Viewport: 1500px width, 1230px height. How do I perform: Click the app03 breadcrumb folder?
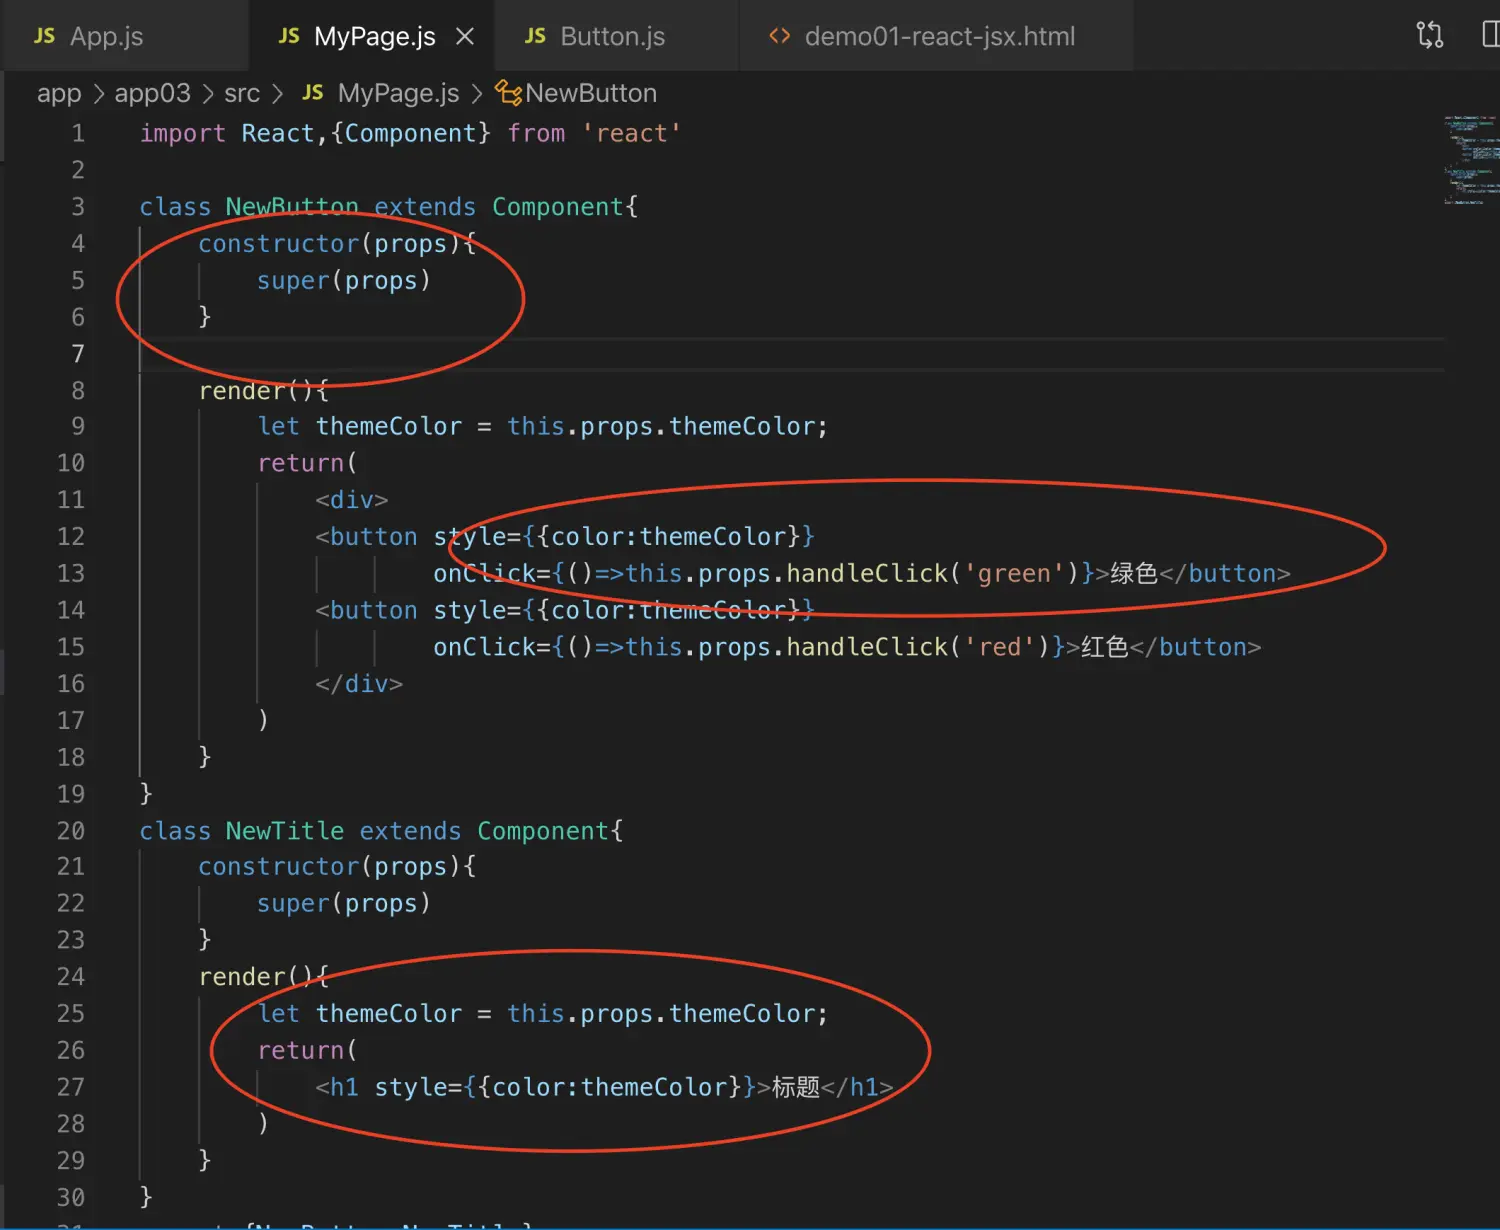(x=152, y=93)
